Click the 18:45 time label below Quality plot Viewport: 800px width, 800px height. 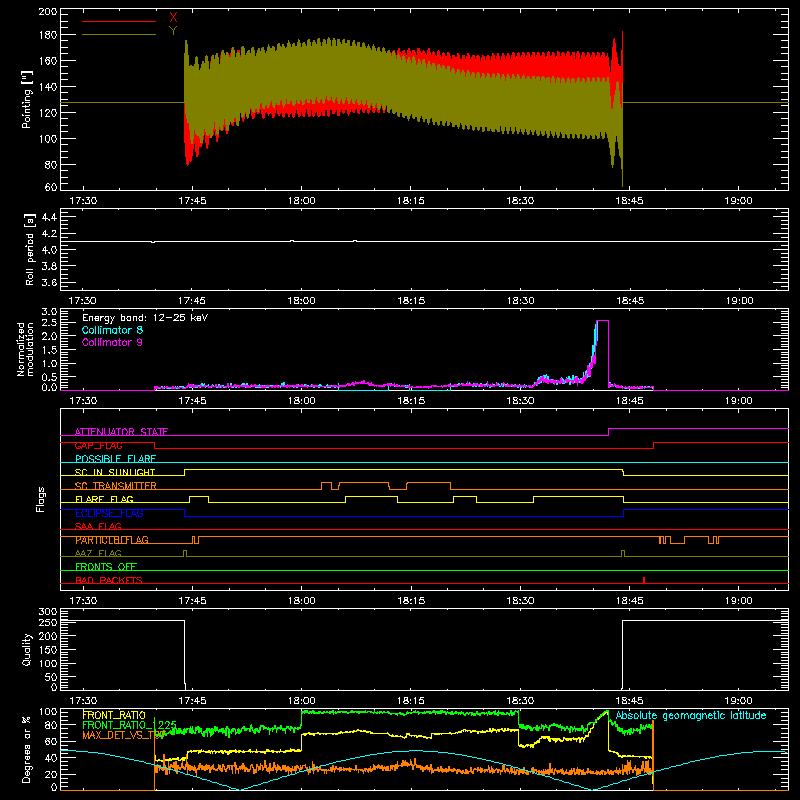pyautogui.click(x=630, y=701)
